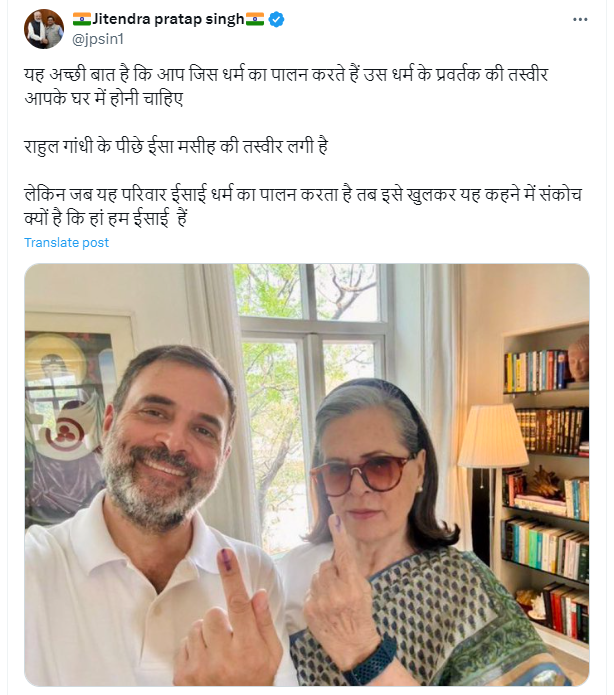Click the flag emoji before the name
Viewport: 614px width, 695px height.
pyautogui.click(x=81, y=19)
